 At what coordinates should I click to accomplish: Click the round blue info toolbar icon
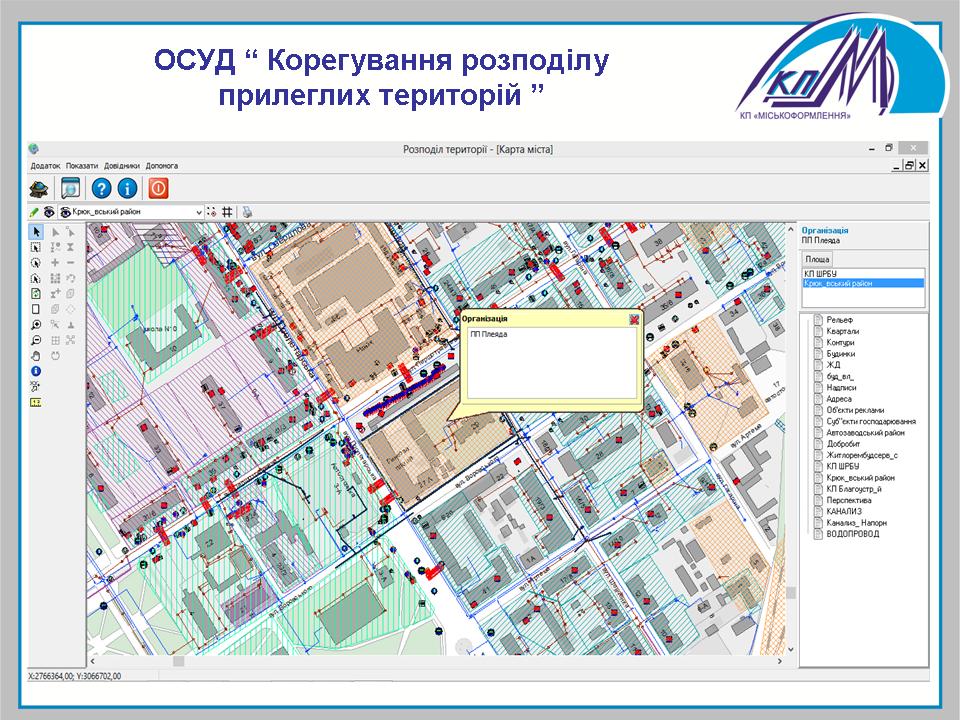(x=127, y=188)
